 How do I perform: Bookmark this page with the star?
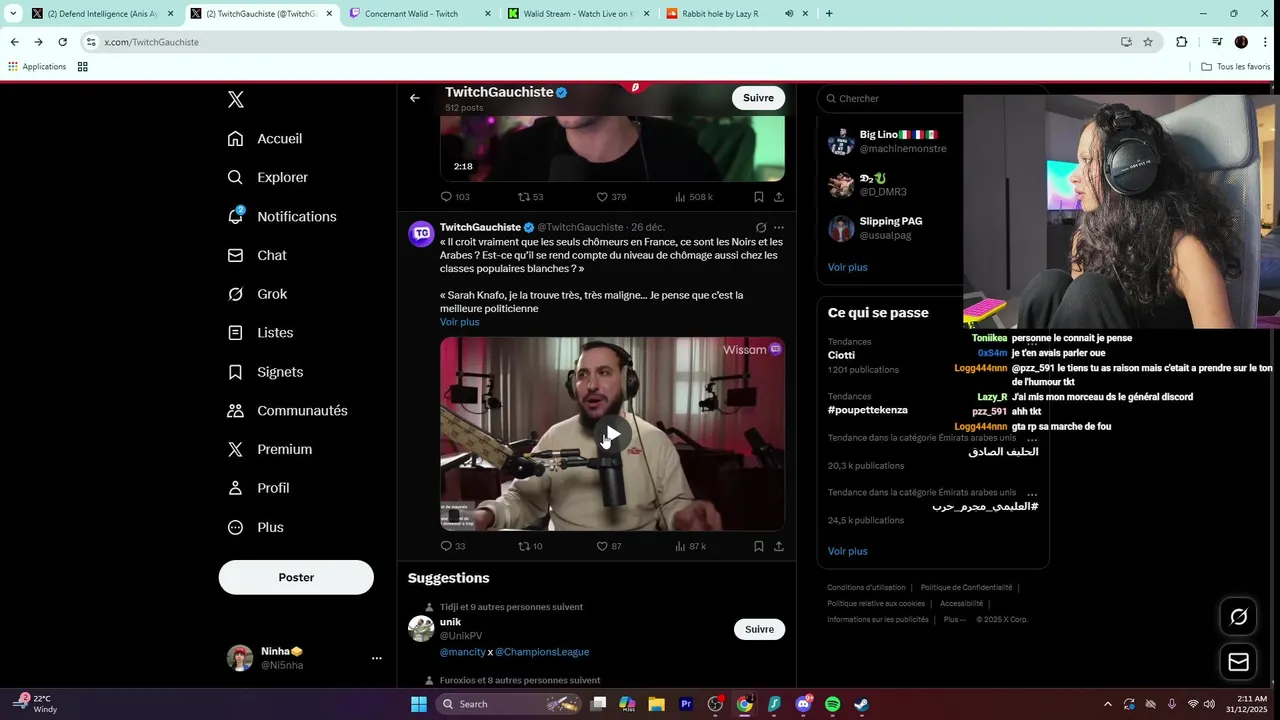click(1148, 42)
